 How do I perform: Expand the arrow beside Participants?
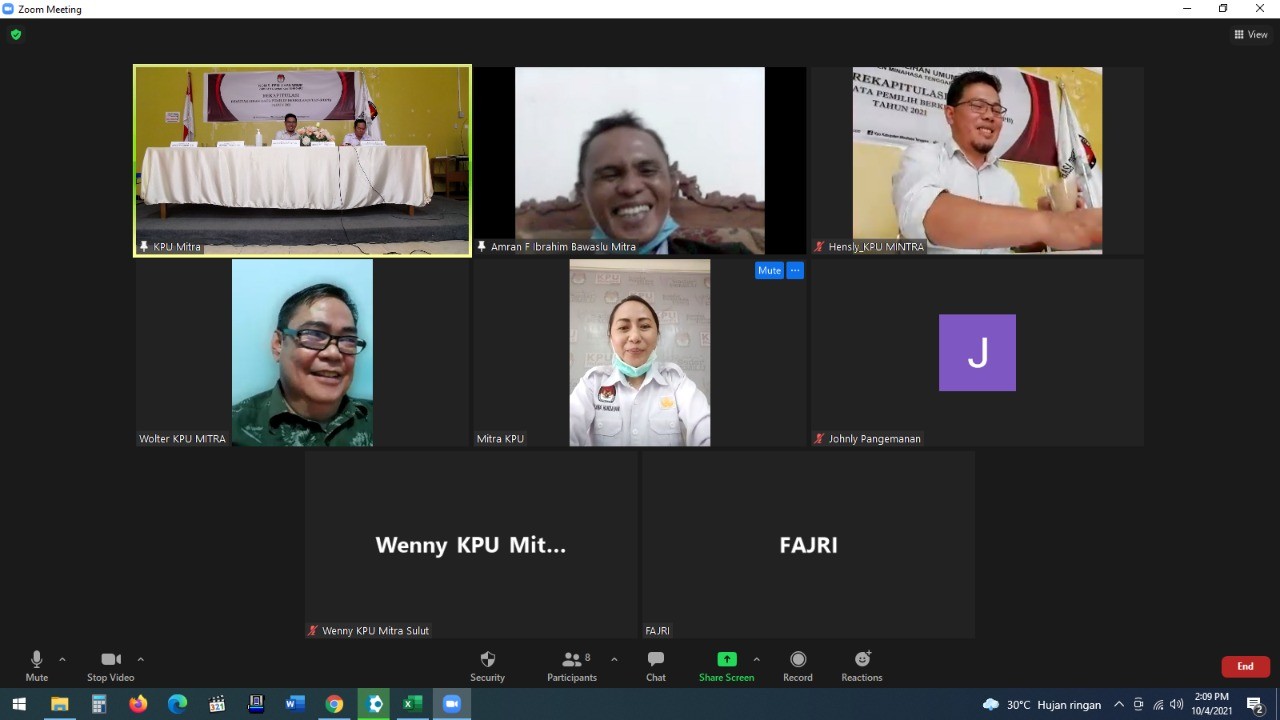pyautogui.click(x=614, y=659)
